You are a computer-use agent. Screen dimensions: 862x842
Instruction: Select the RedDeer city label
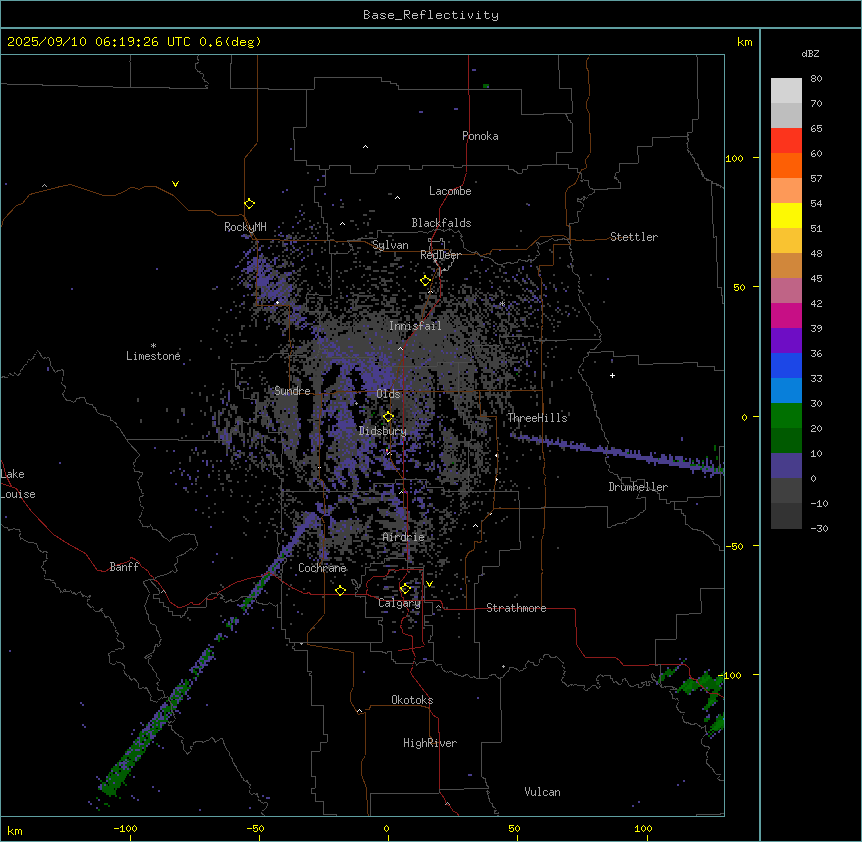440,255
